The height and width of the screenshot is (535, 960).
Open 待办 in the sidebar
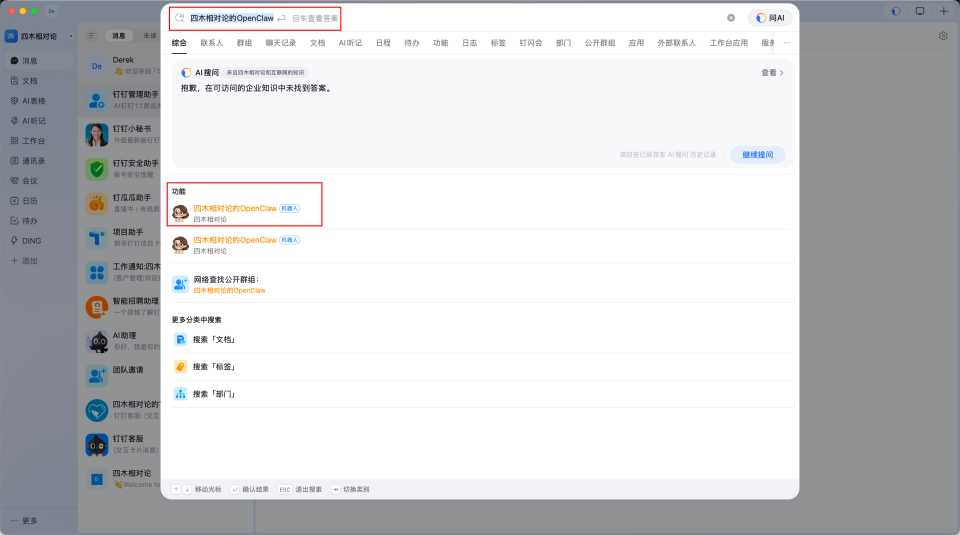[x=39, y=221]
